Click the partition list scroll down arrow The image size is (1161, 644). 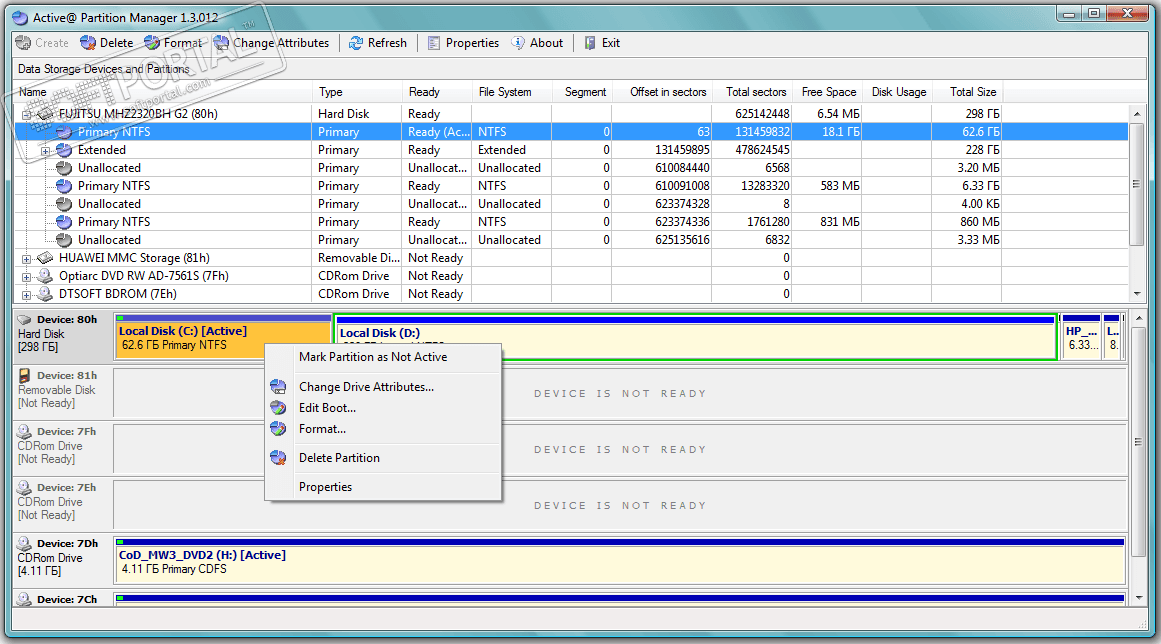[1137, 294]
